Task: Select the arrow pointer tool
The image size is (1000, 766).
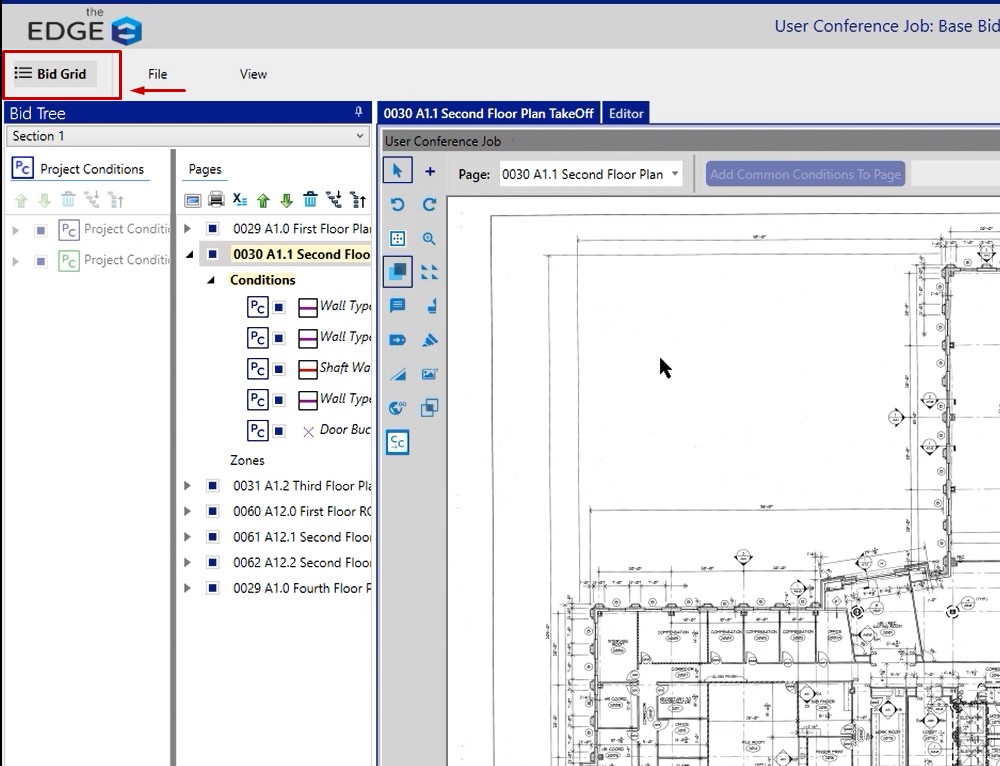Action: click(x=397, y=171)
